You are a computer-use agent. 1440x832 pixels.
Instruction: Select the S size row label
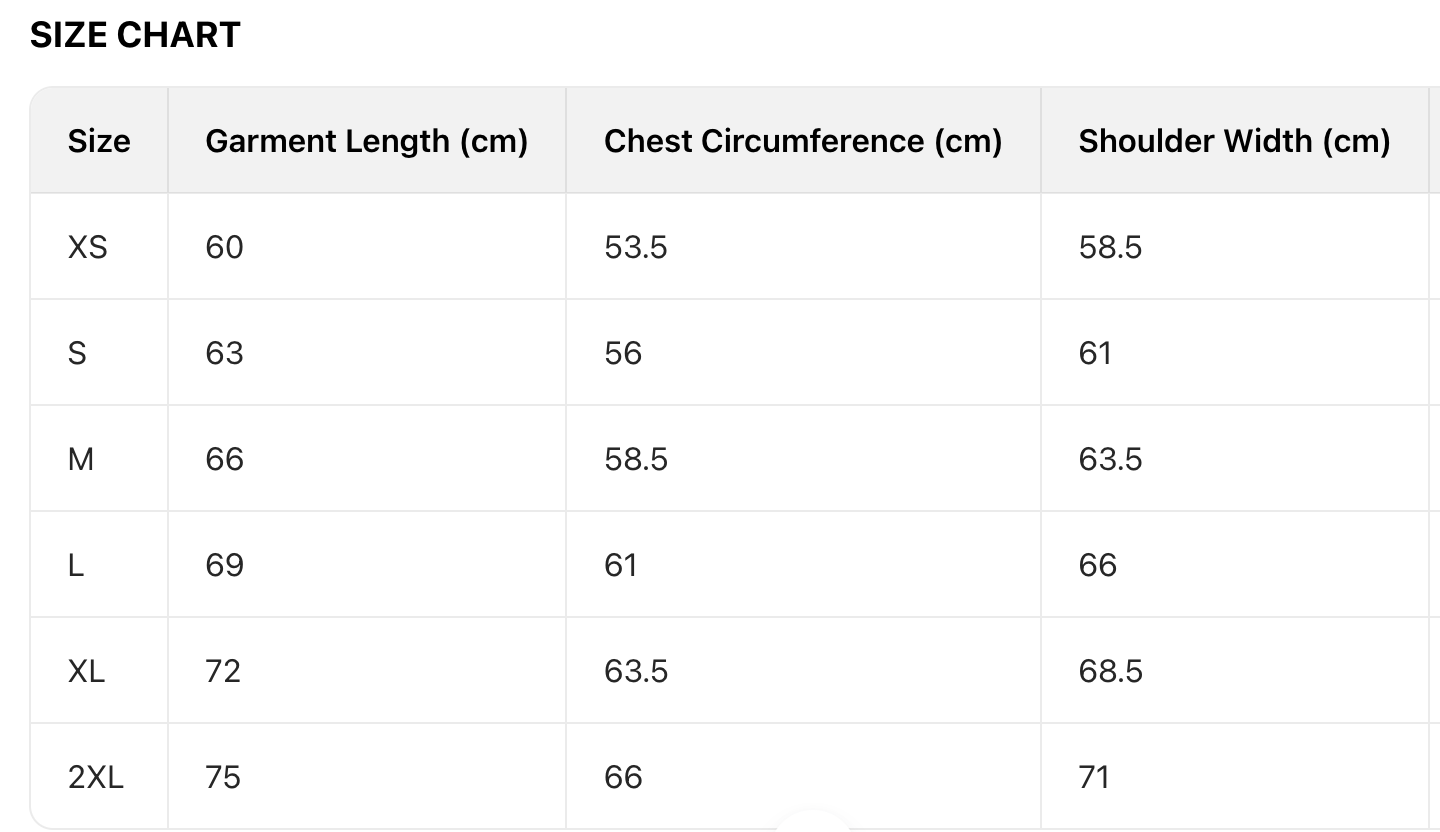point(77,353)
